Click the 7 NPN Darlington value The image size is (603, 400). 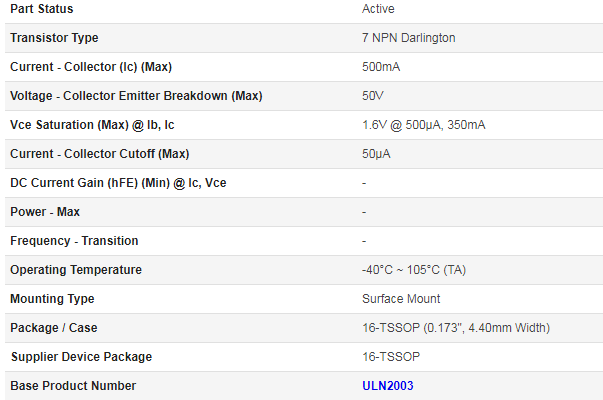(408, 38)
